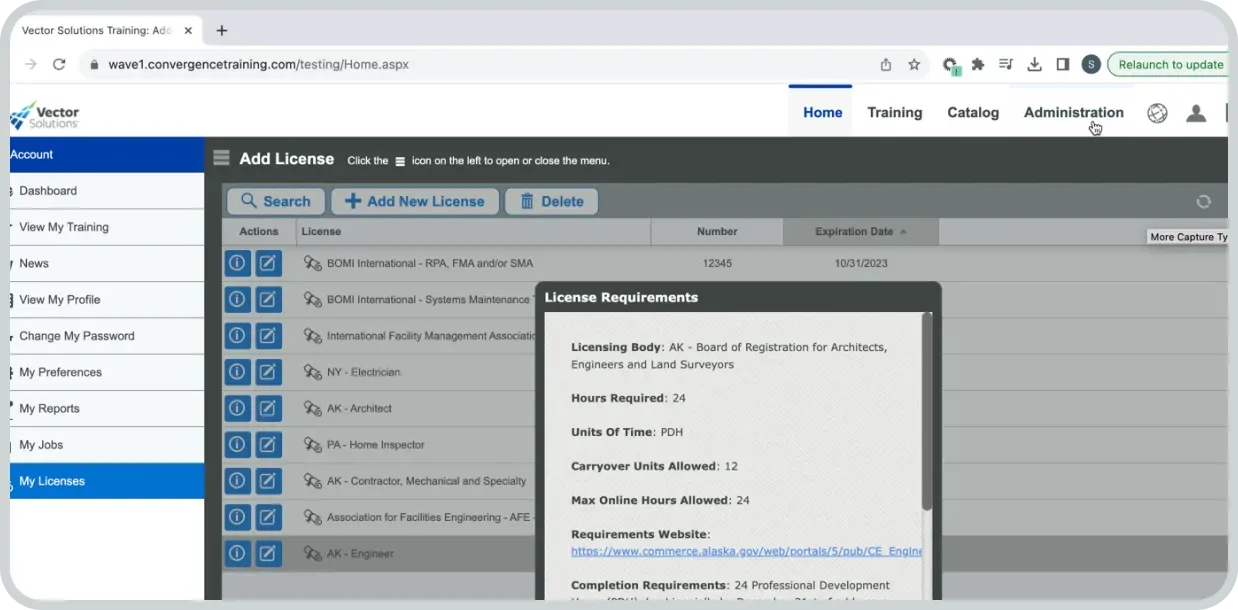The height and width of the screenshot is (610, 1238).
Task: Open Change My Password
Action: pyautogui.click(x=107, y=336)
